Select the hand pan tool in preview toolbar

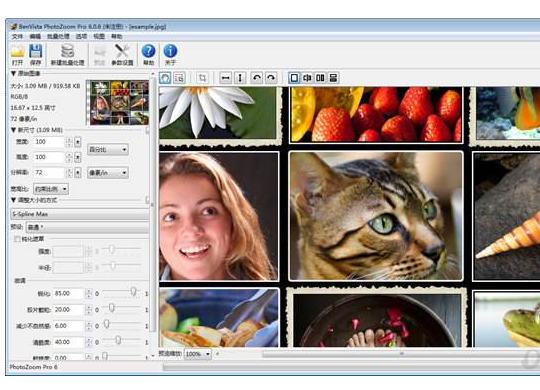[x=165, y=78]
